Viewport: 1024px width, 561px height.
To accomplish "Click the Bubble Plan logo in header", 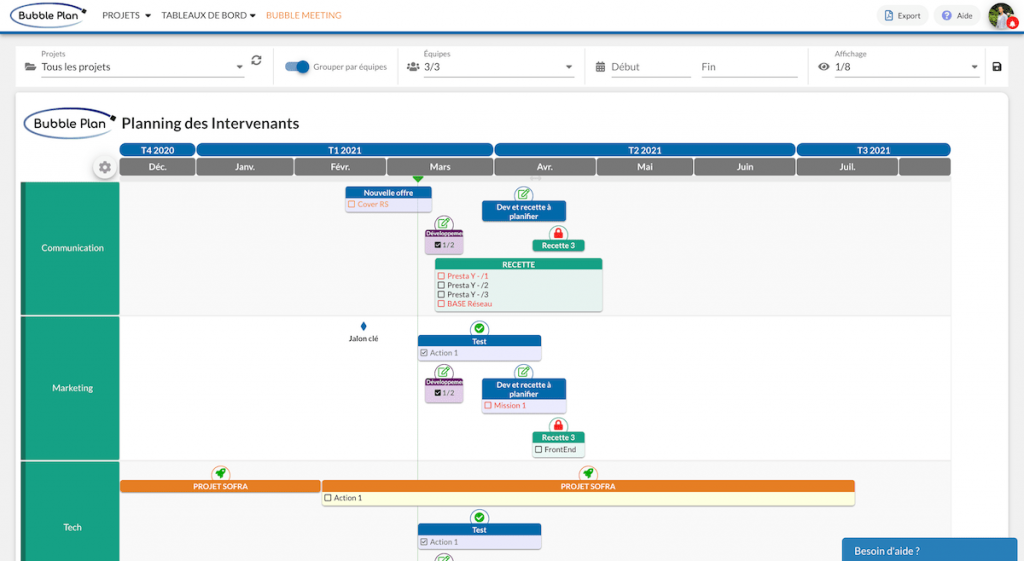I will [x=48, y=15].
